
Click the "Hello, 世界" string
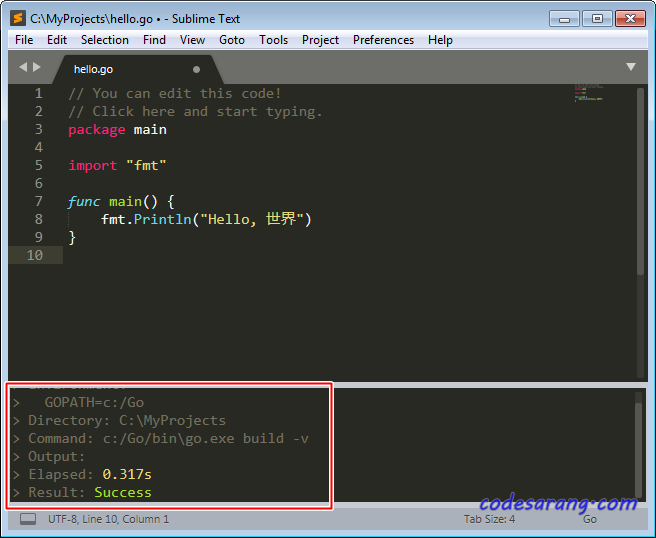[252, 219]
